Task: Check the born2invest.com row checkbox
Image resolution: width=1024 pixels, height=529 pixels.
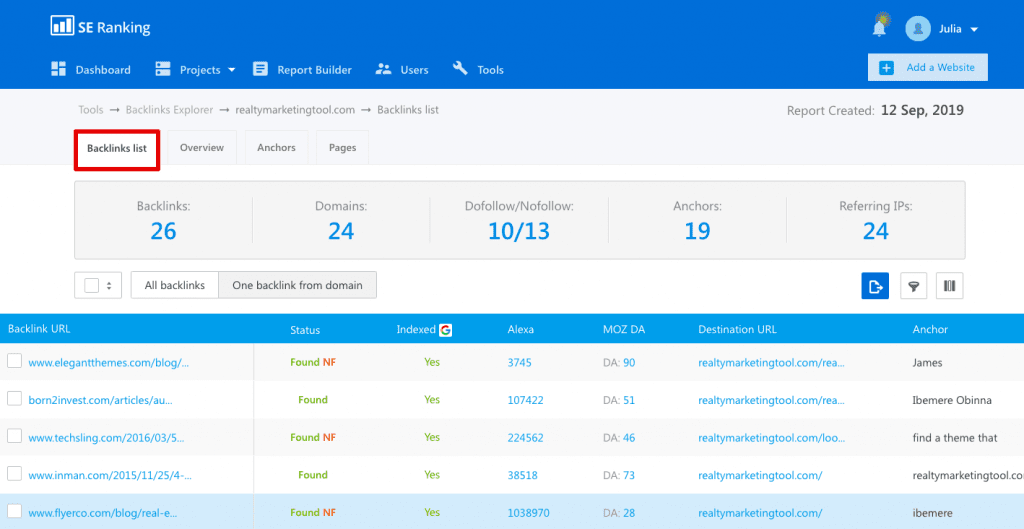Action: tap(14, 398)
